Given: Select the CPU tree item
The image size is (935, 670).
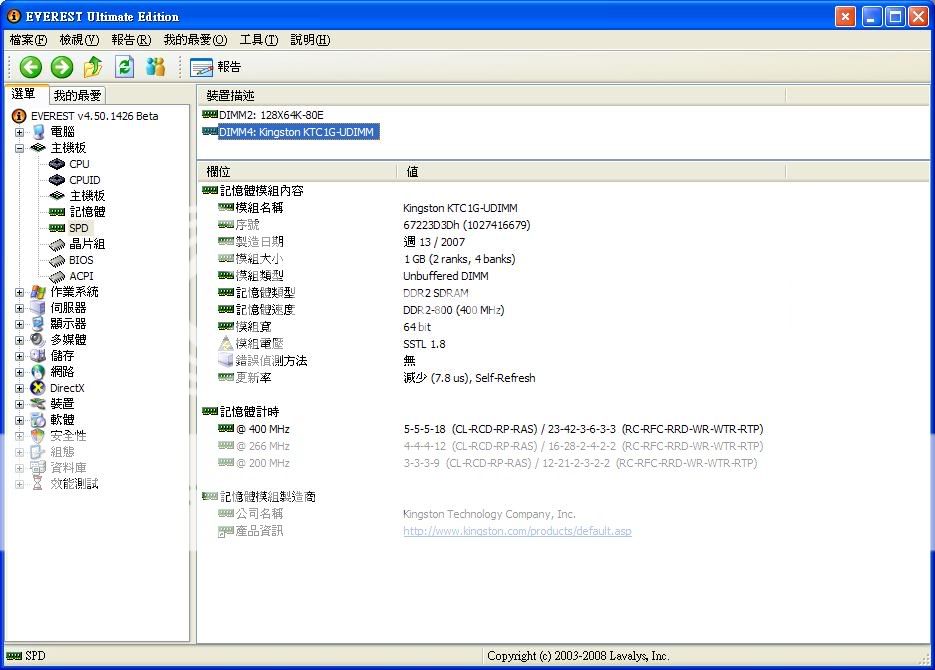Looking at the screenshot, I should click(79, 164).
